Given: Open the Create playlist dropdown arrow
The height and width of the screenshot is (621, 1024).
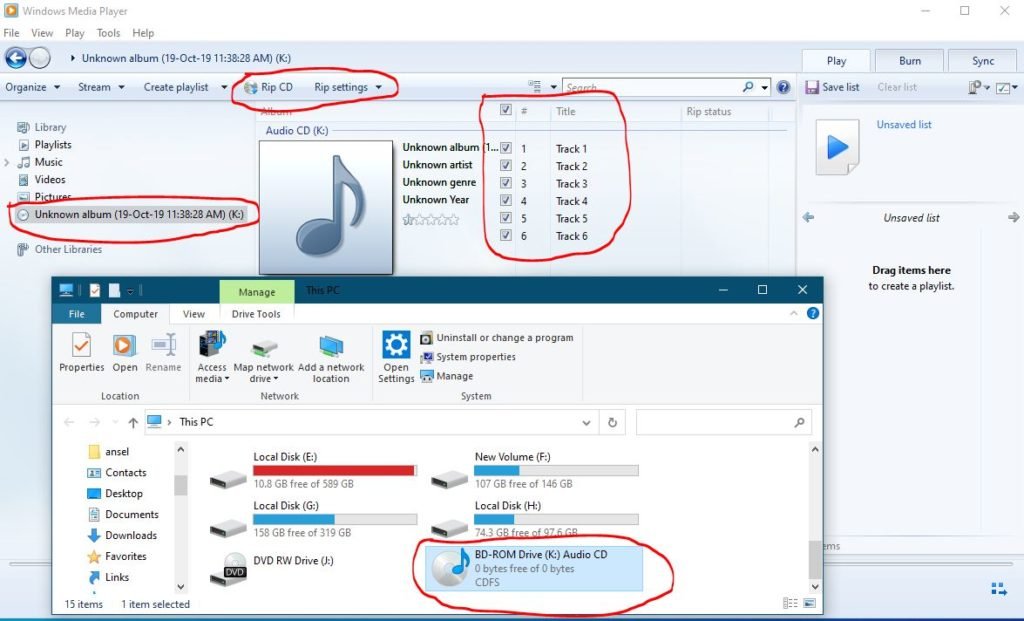Looking at the screenshot, I should point(224,87).
